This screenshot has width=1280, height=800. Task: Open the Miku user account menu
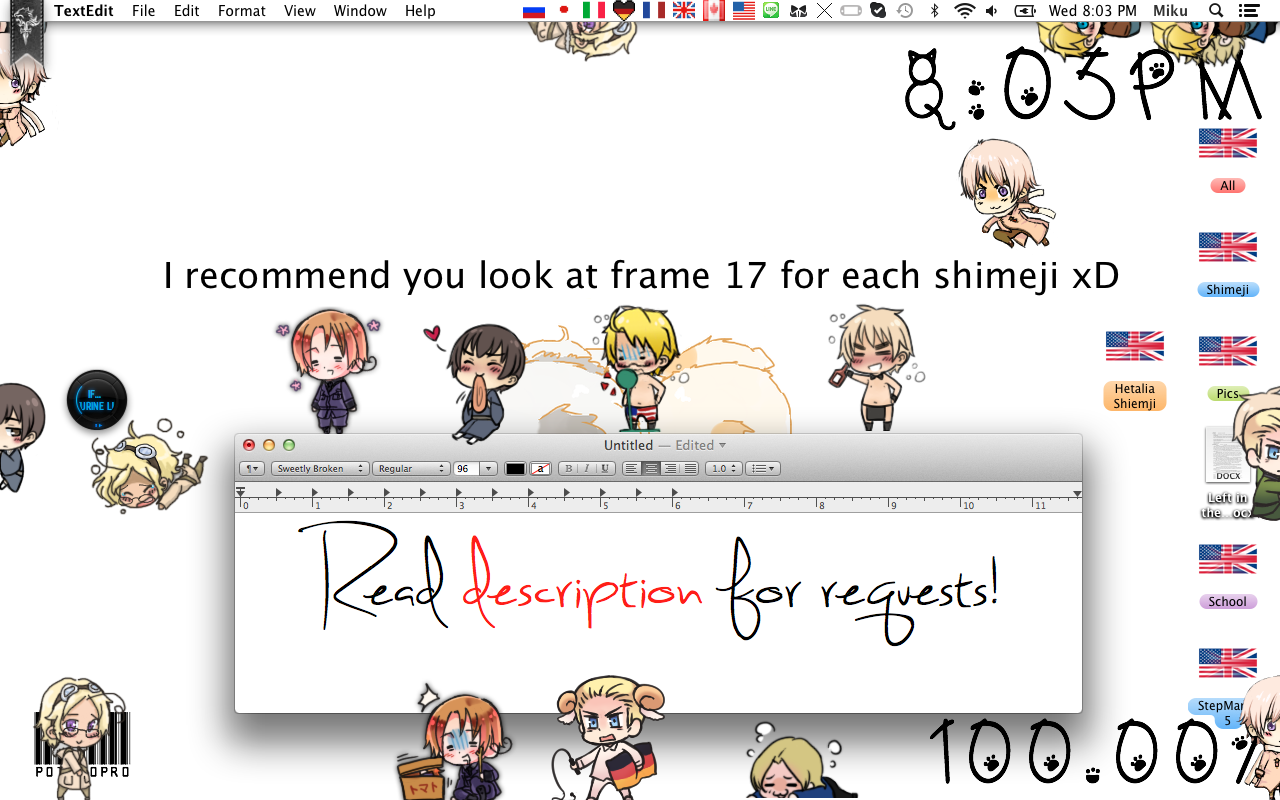[x=1170, y=11]
